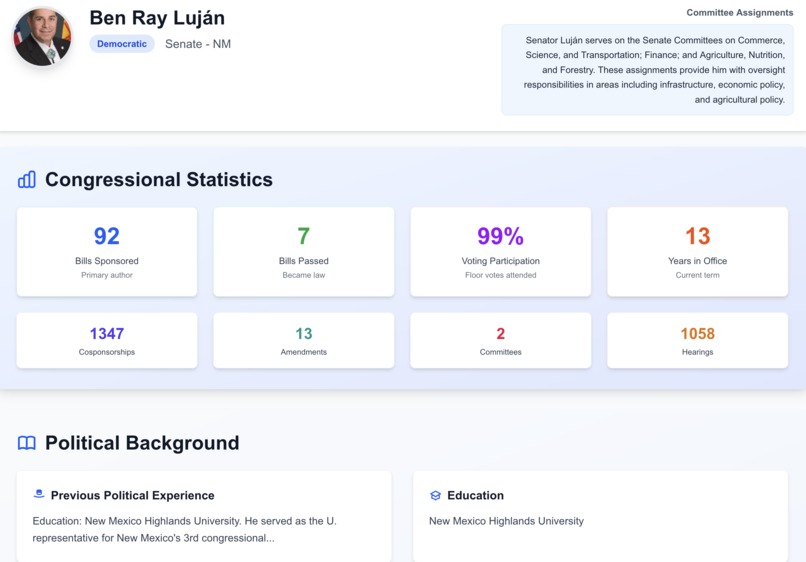Screen dimensions: 806x562
Task: Click the bar chart icon beside Congressional Statistics
Action: (x=27, y=179)
